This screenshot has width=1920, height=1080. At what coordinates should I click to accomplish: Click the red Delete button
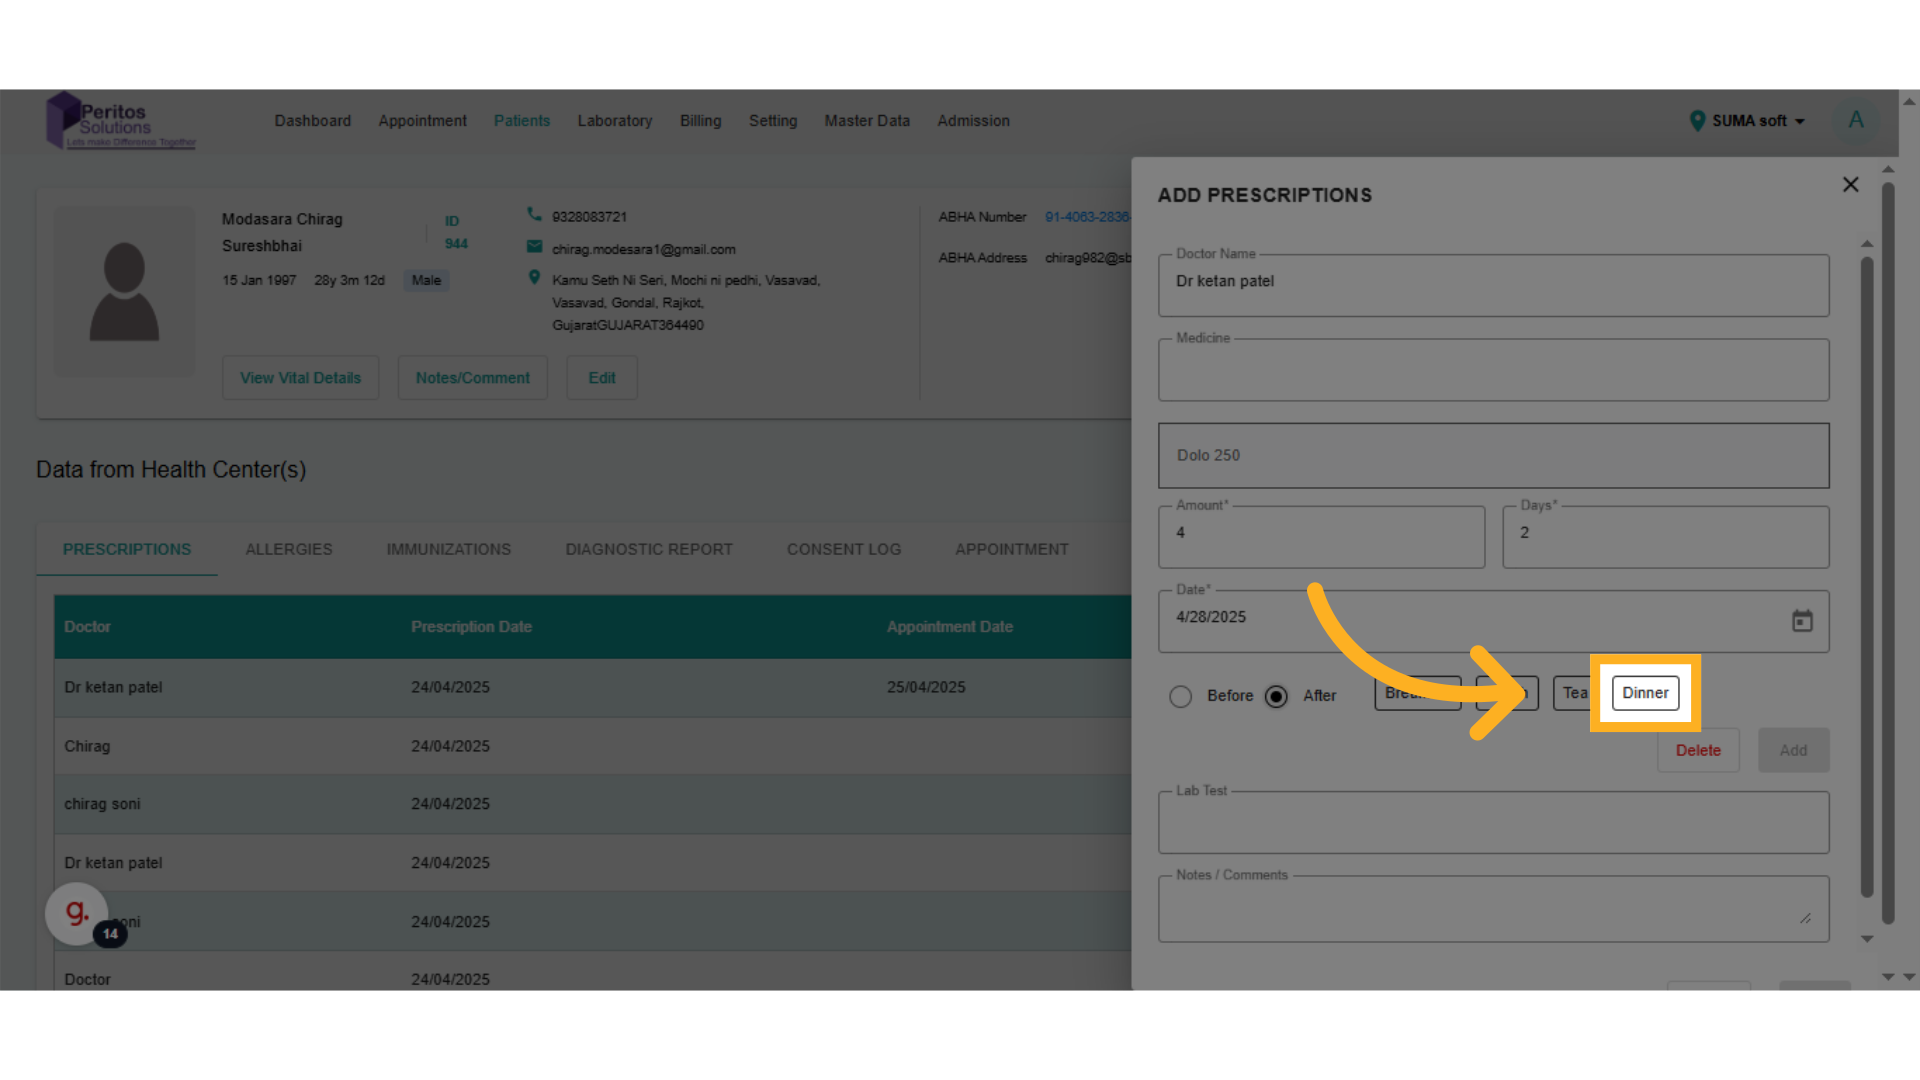click(1698, 750)
